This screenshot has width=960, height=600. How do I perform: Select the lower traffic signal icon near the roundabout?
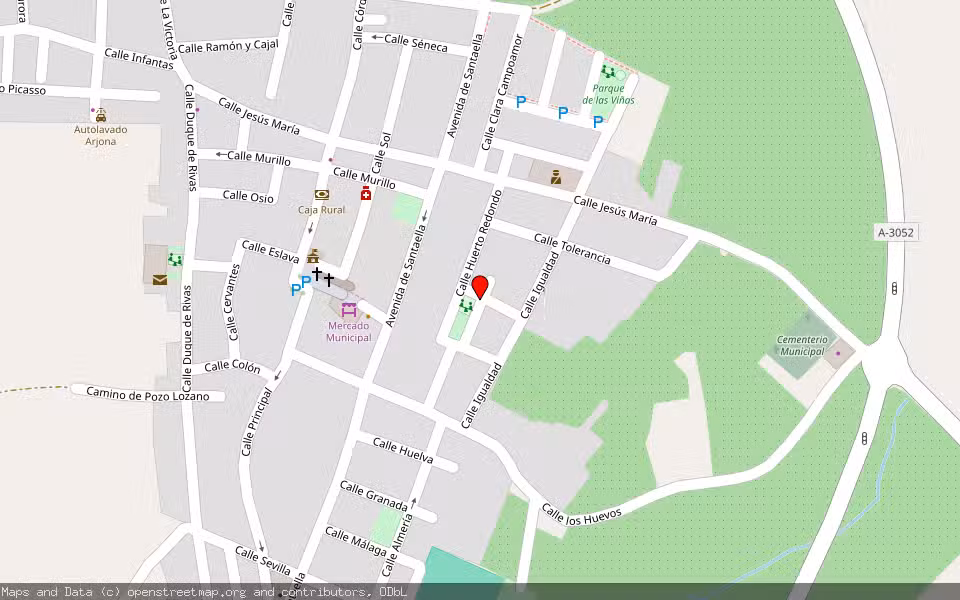(x=864, y=438)
